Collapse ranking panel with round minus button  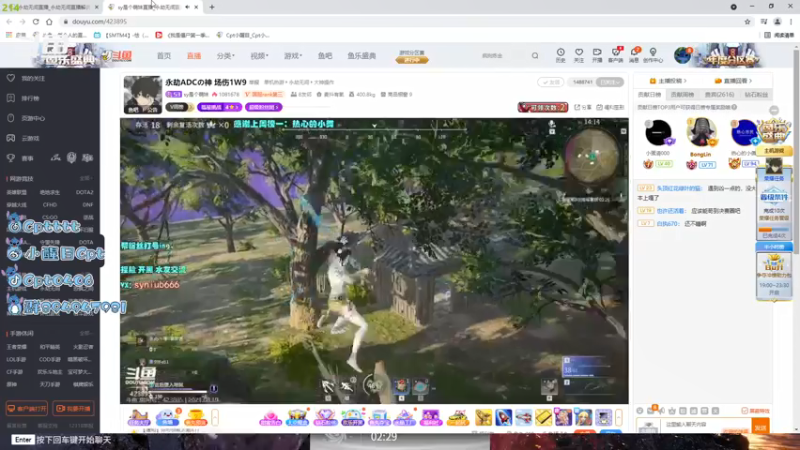[x=774, y=110]
